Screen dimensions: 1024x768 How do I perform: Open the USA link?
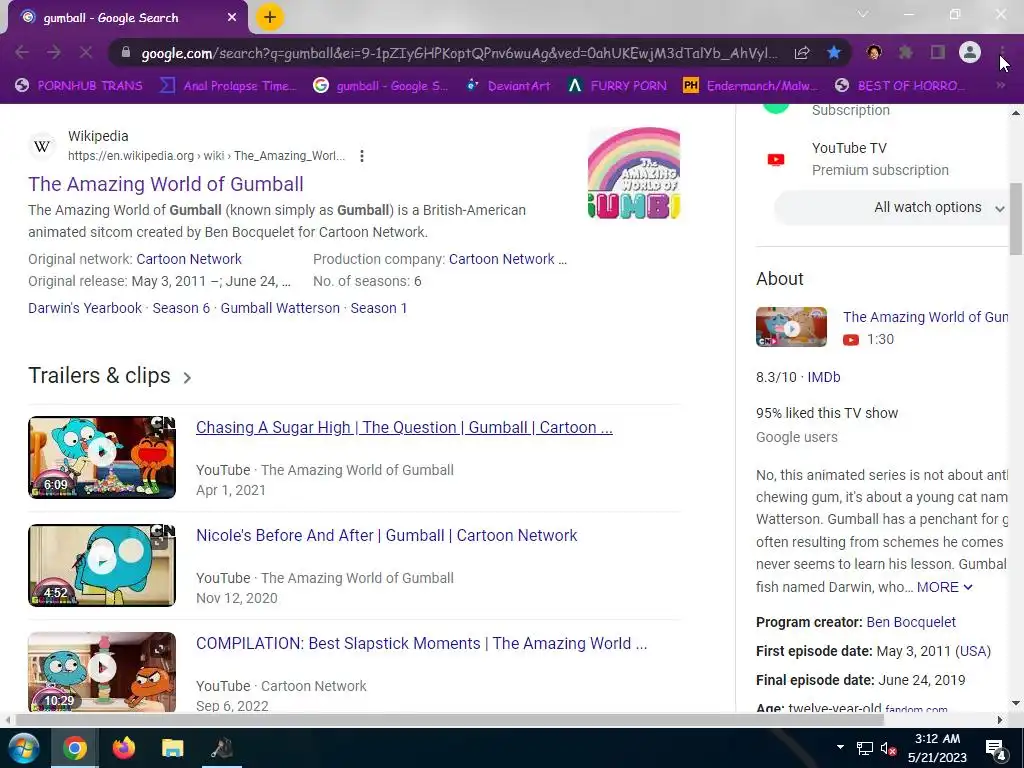pyautogui.click(x=972, y=651)
